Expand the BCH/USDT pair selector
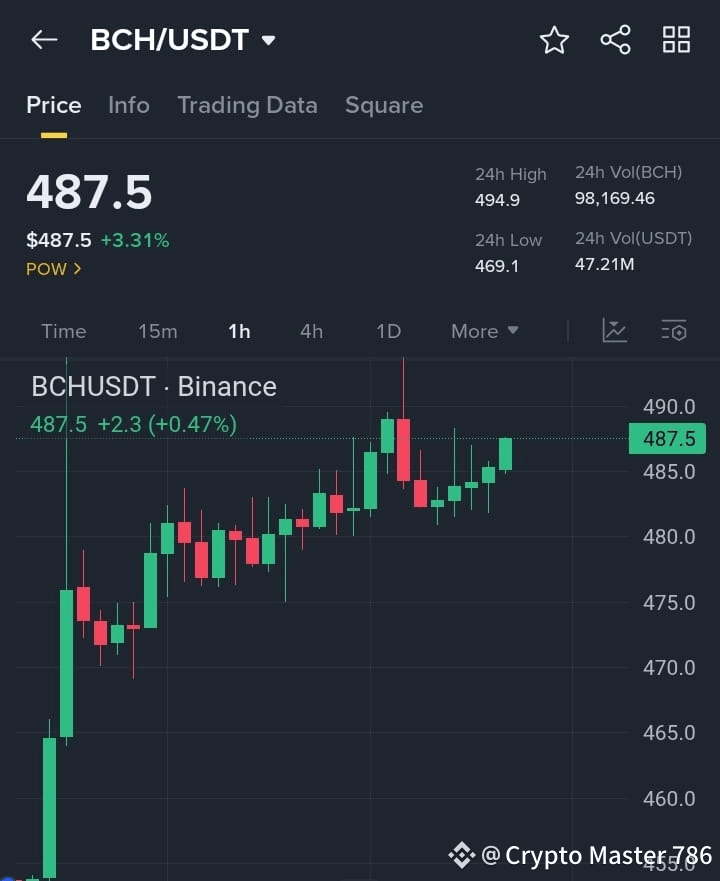This screenshot has width=720, height=881. coord(268,40)
